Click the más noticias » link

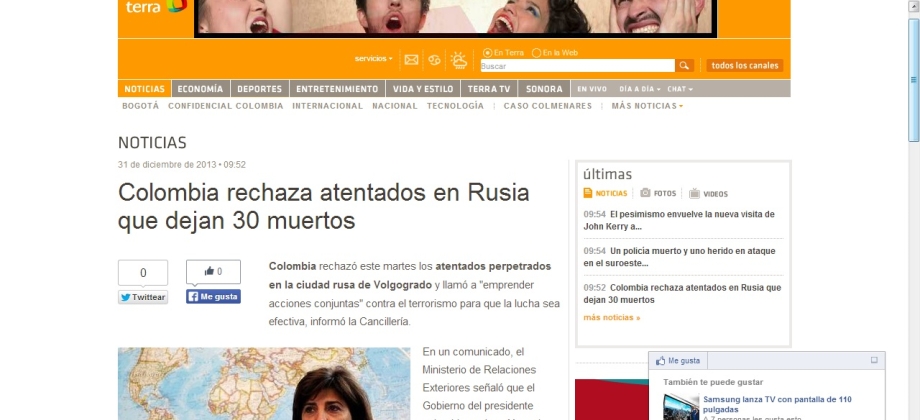(x=611, y=317)
